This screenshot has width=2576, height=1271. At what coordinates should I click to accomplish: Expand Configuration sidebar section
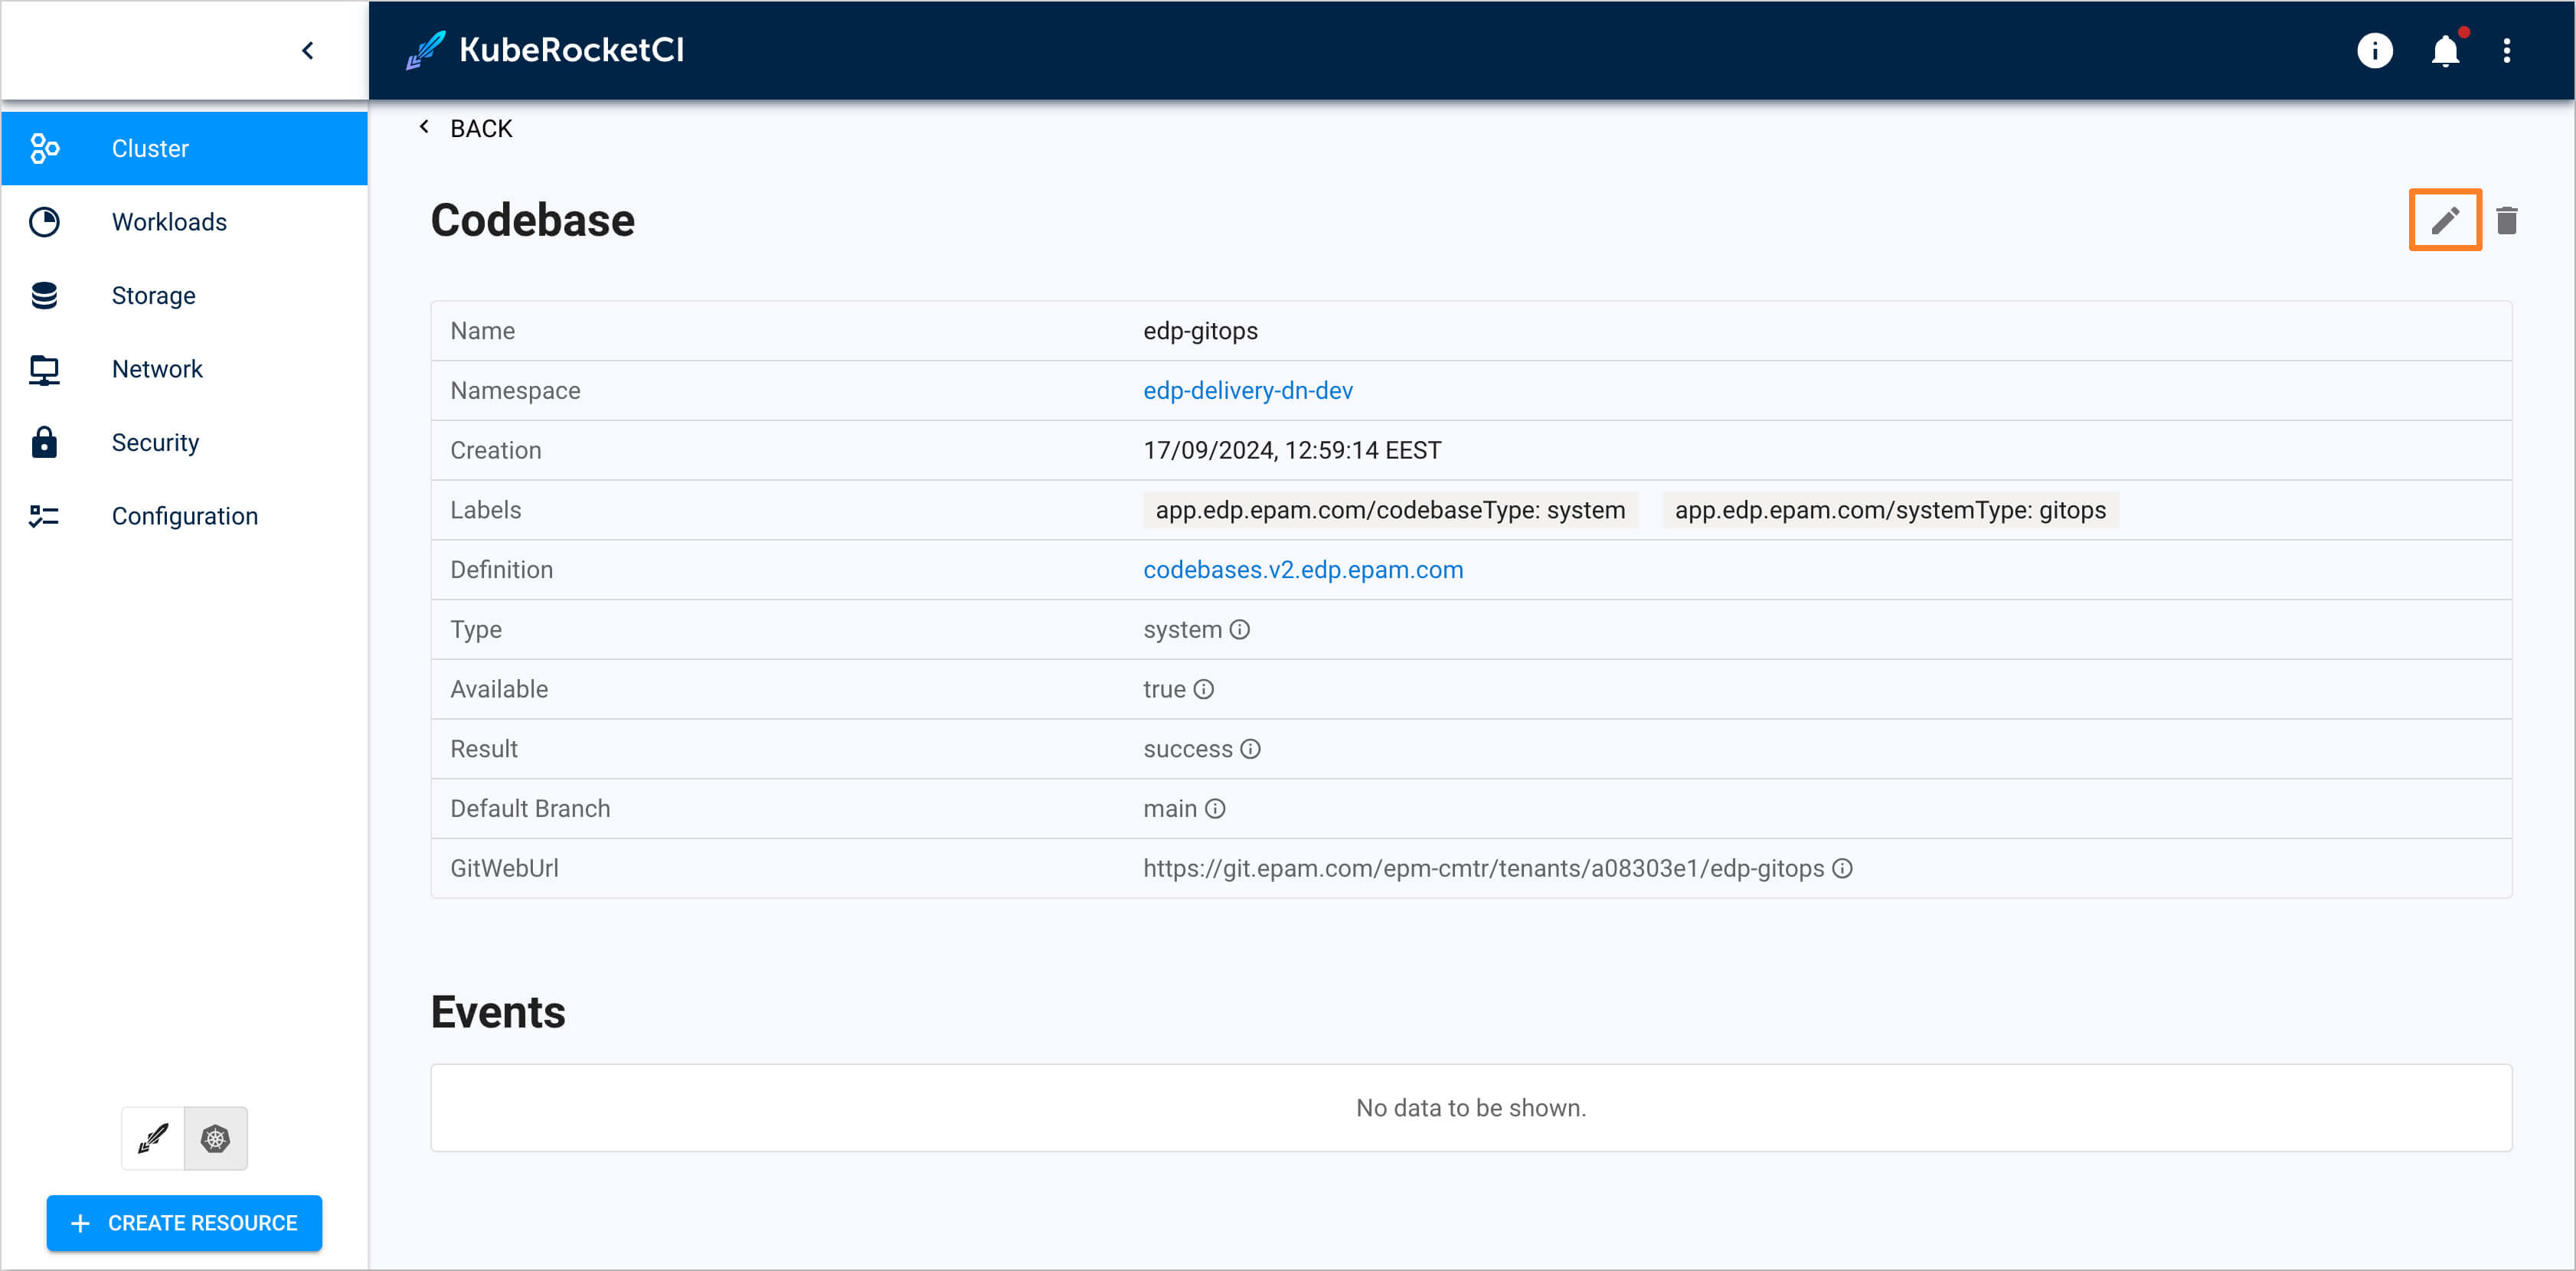(x=184, y=516)
